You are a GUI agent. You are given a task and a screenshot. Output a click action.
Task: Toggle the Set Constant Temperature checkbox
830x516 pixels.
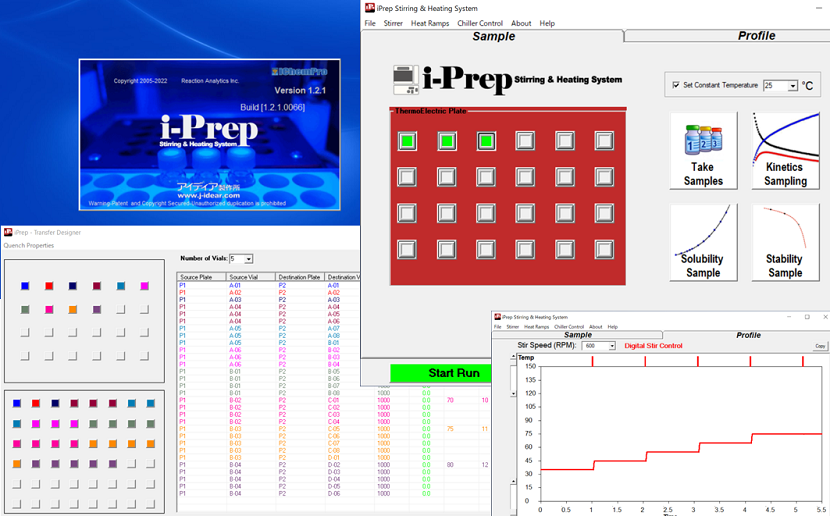coord(676,86)
